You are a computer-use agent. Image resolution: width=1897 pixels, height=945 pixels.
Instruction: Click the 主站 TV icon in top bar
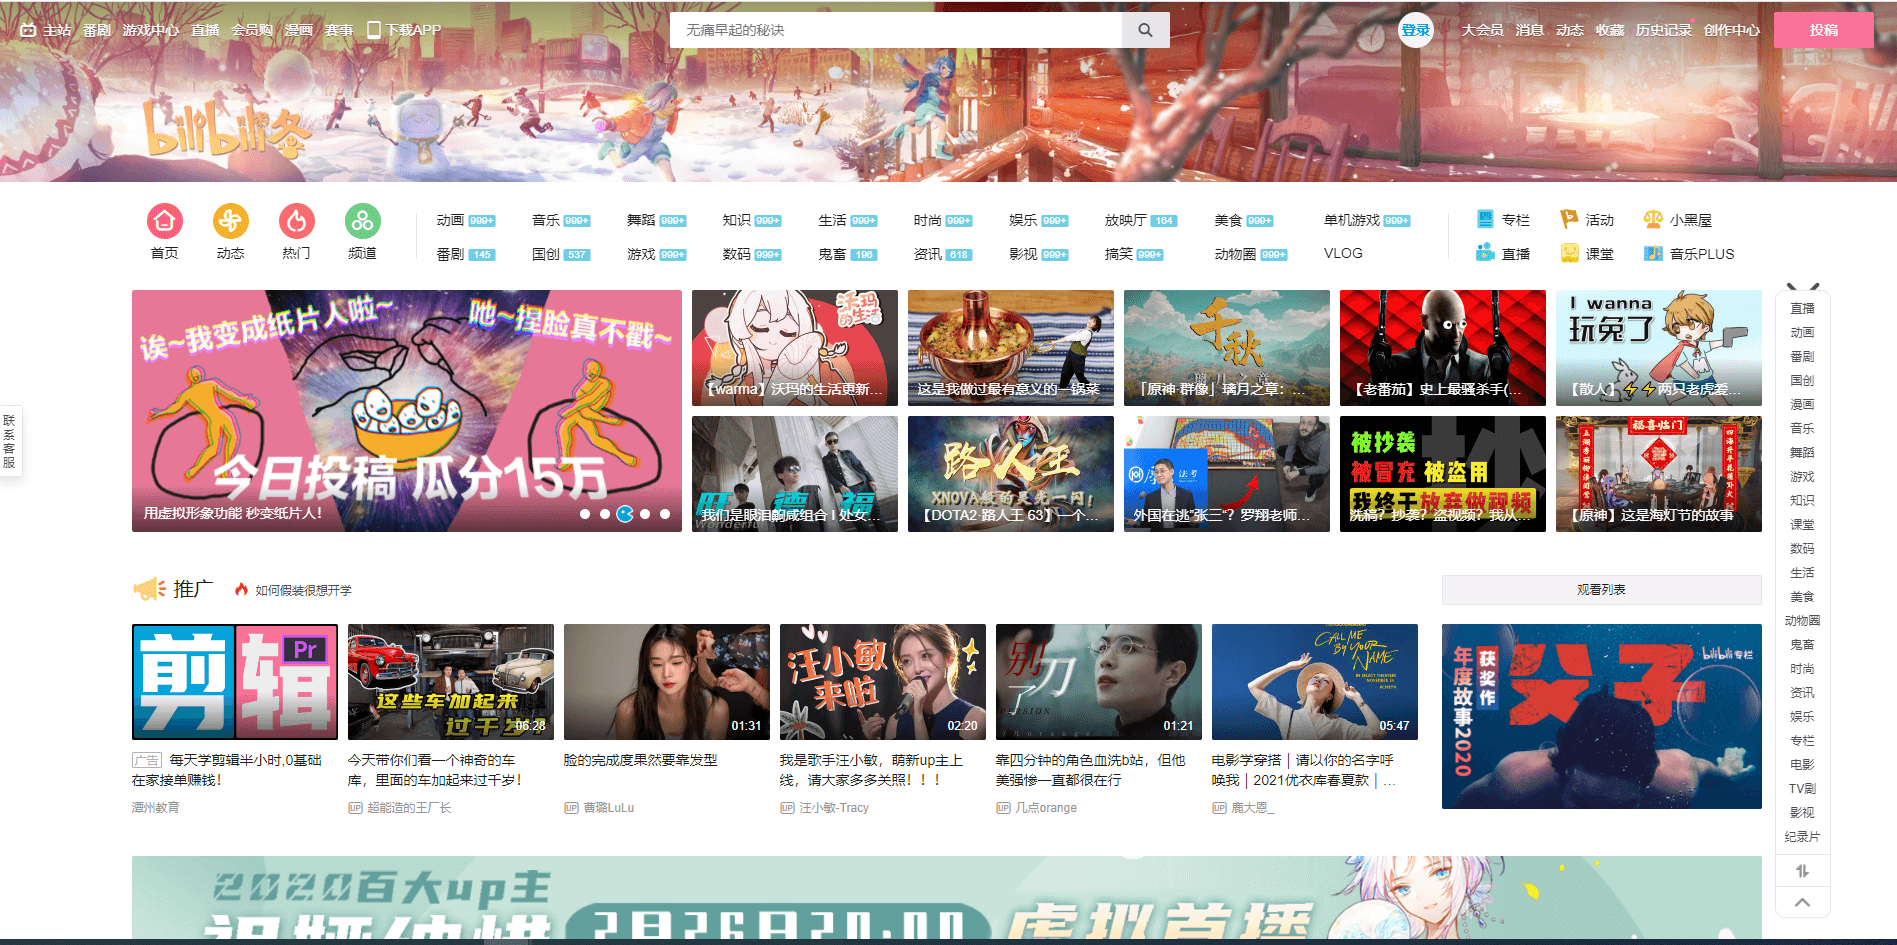point(28,30)
